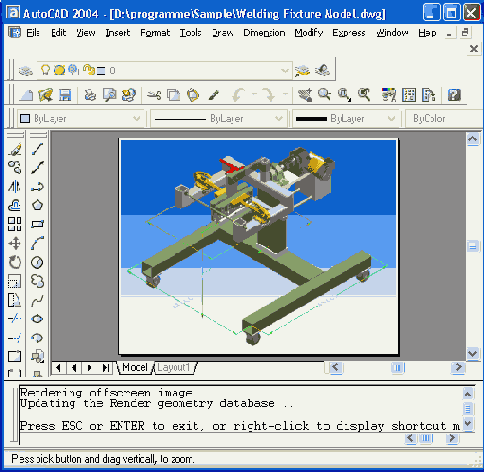This screenshot has height=472, width=484.
Task: Toggle layer 0 lock padlock icon
Action: pyautogui.click(x=89, y=70)
